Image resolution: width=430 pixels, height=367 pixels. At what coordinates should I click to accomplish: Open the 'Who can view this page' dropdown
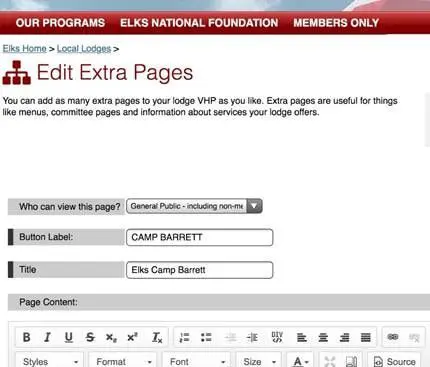pos(194,206)
